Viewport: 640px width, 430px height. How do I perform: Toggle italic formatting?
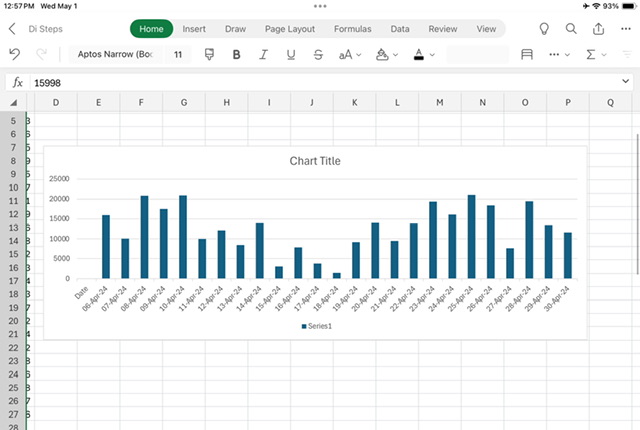click(264, 54)
